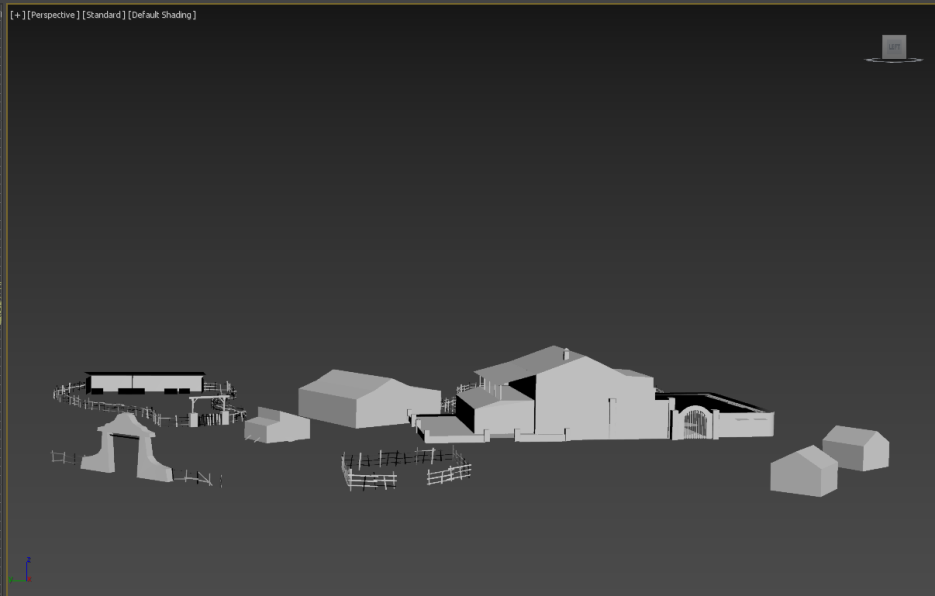Screen dimensions: 935x596
Task: Select the long flat-roofed stable building
Action: pos(145,382)
